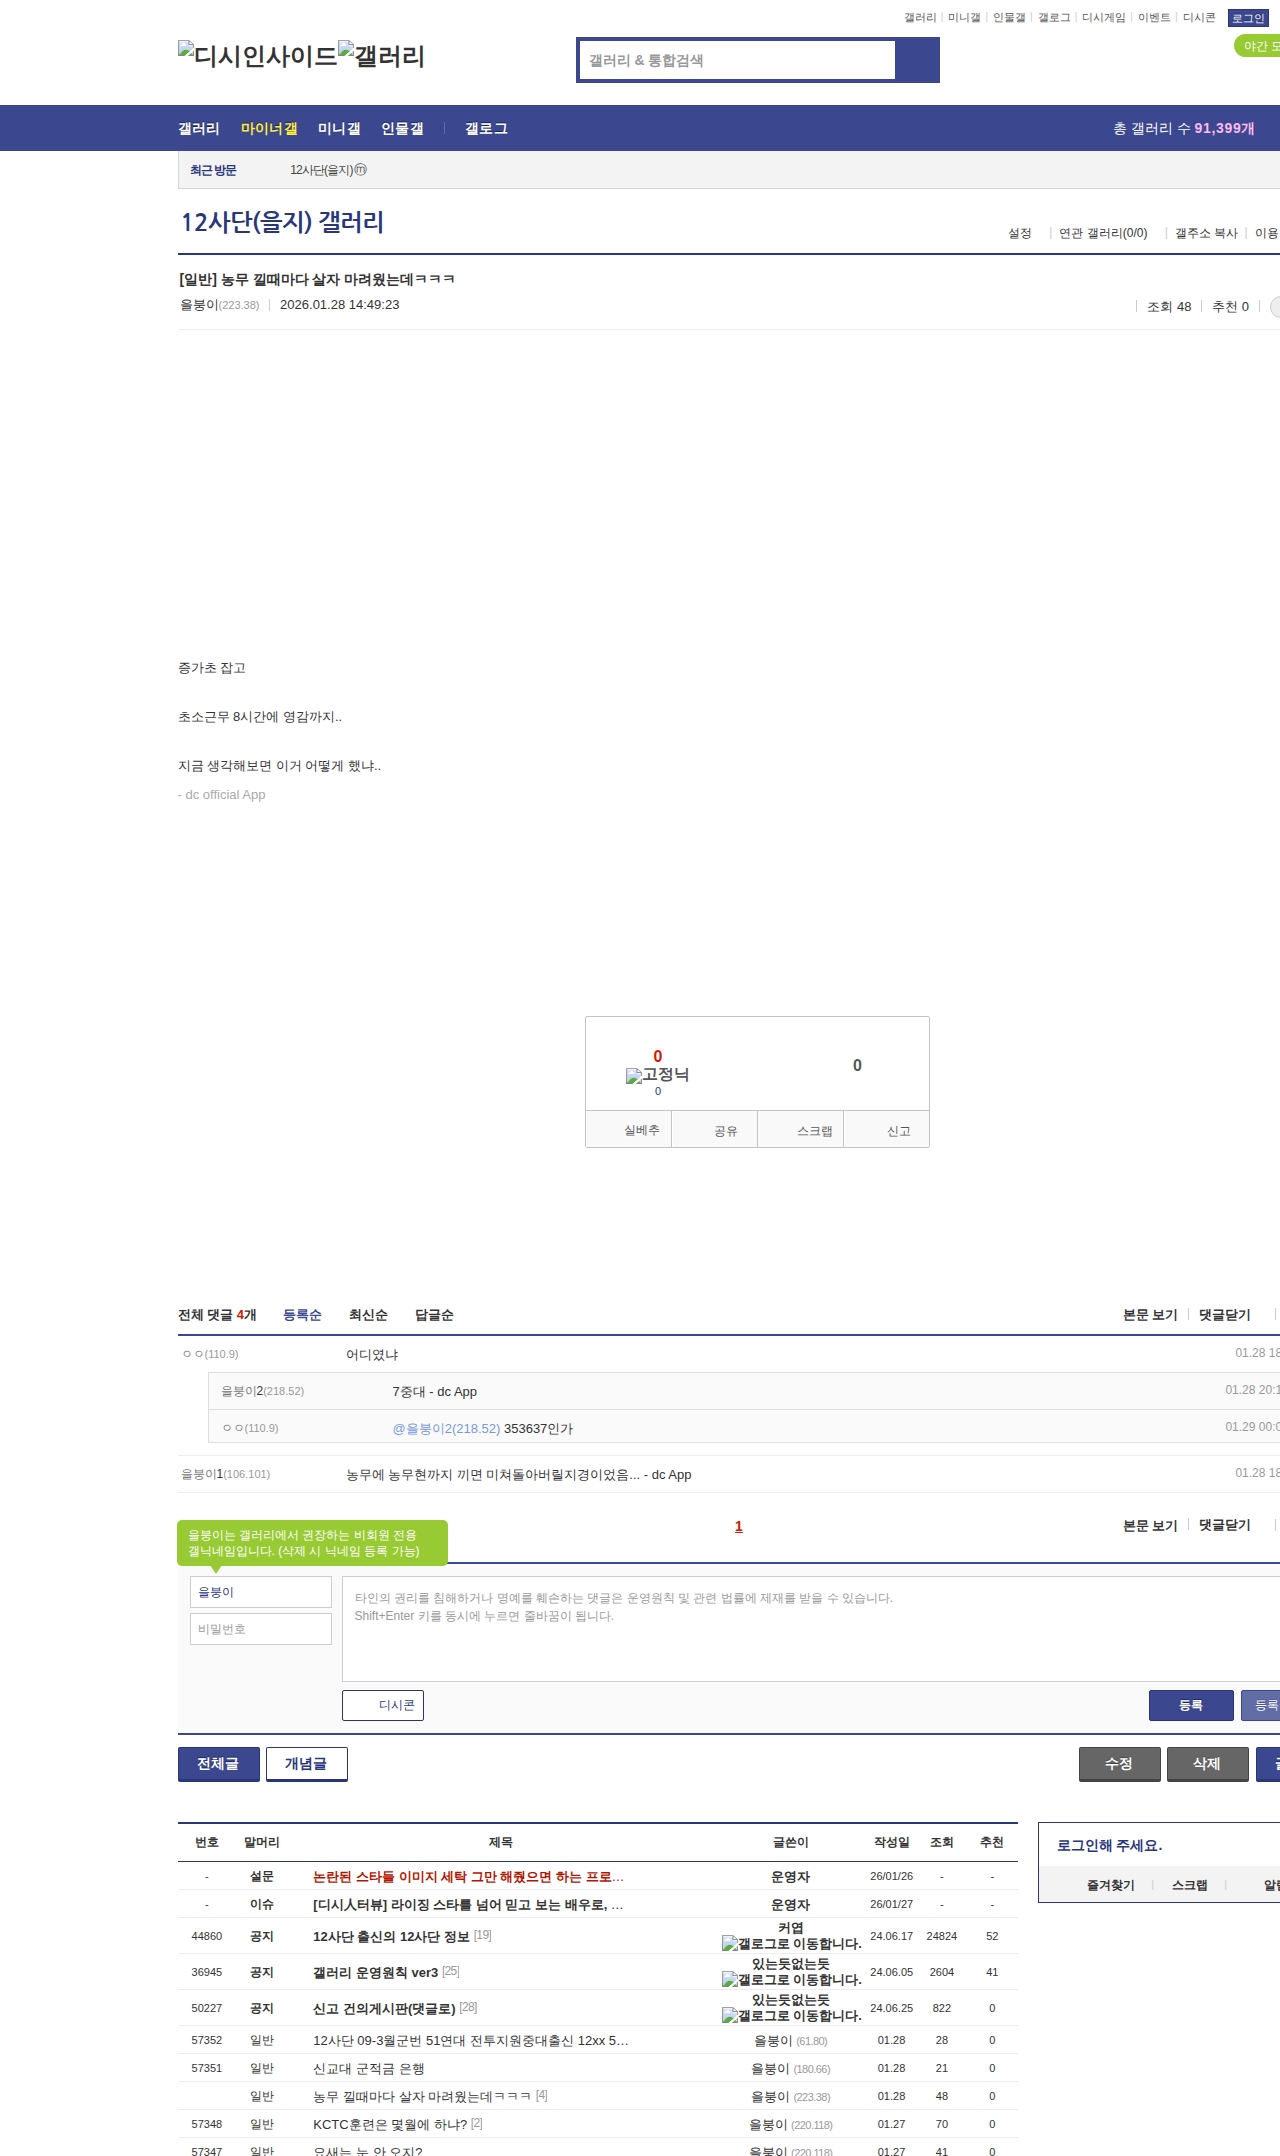This screenshot has height=2156, width=1280.
Task: Click comment author 을붕이1(106.101)
Action: click(x=225, y=1474)
